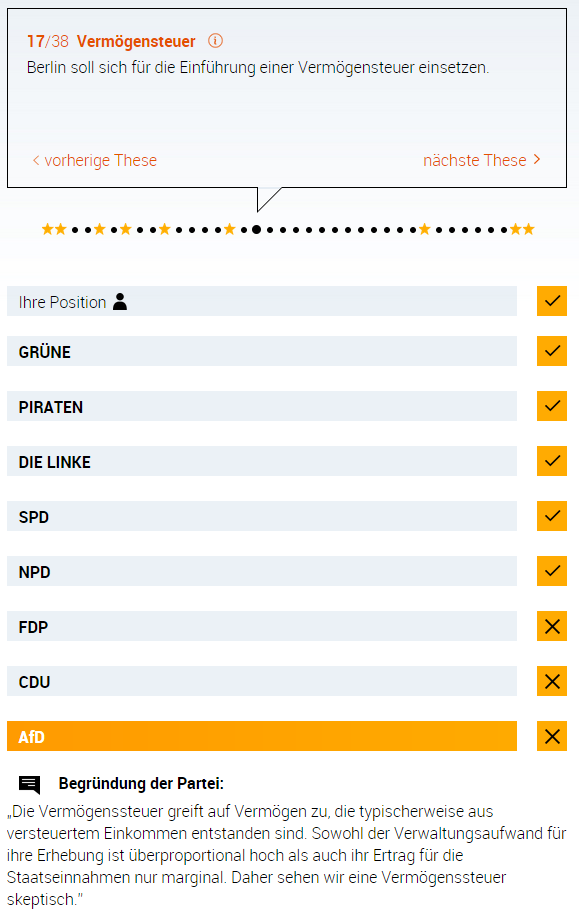Click the checkmark icon for NPD
The image size is (579, 917).
552,571
